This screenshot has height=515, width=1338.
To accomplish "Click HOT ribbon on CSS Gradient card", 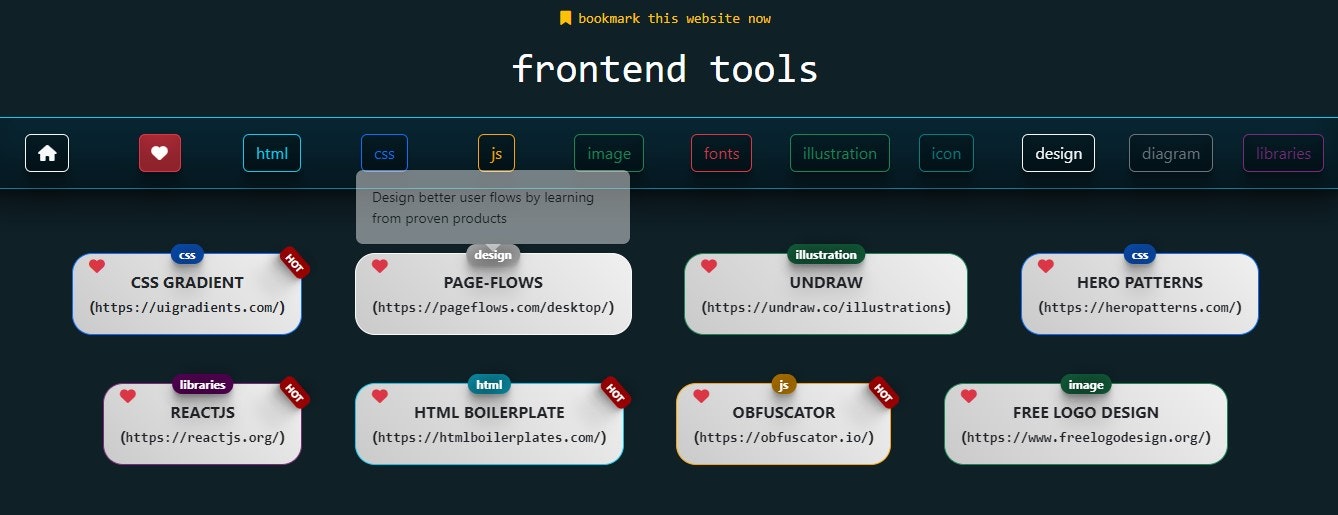I will click(294, 262).
